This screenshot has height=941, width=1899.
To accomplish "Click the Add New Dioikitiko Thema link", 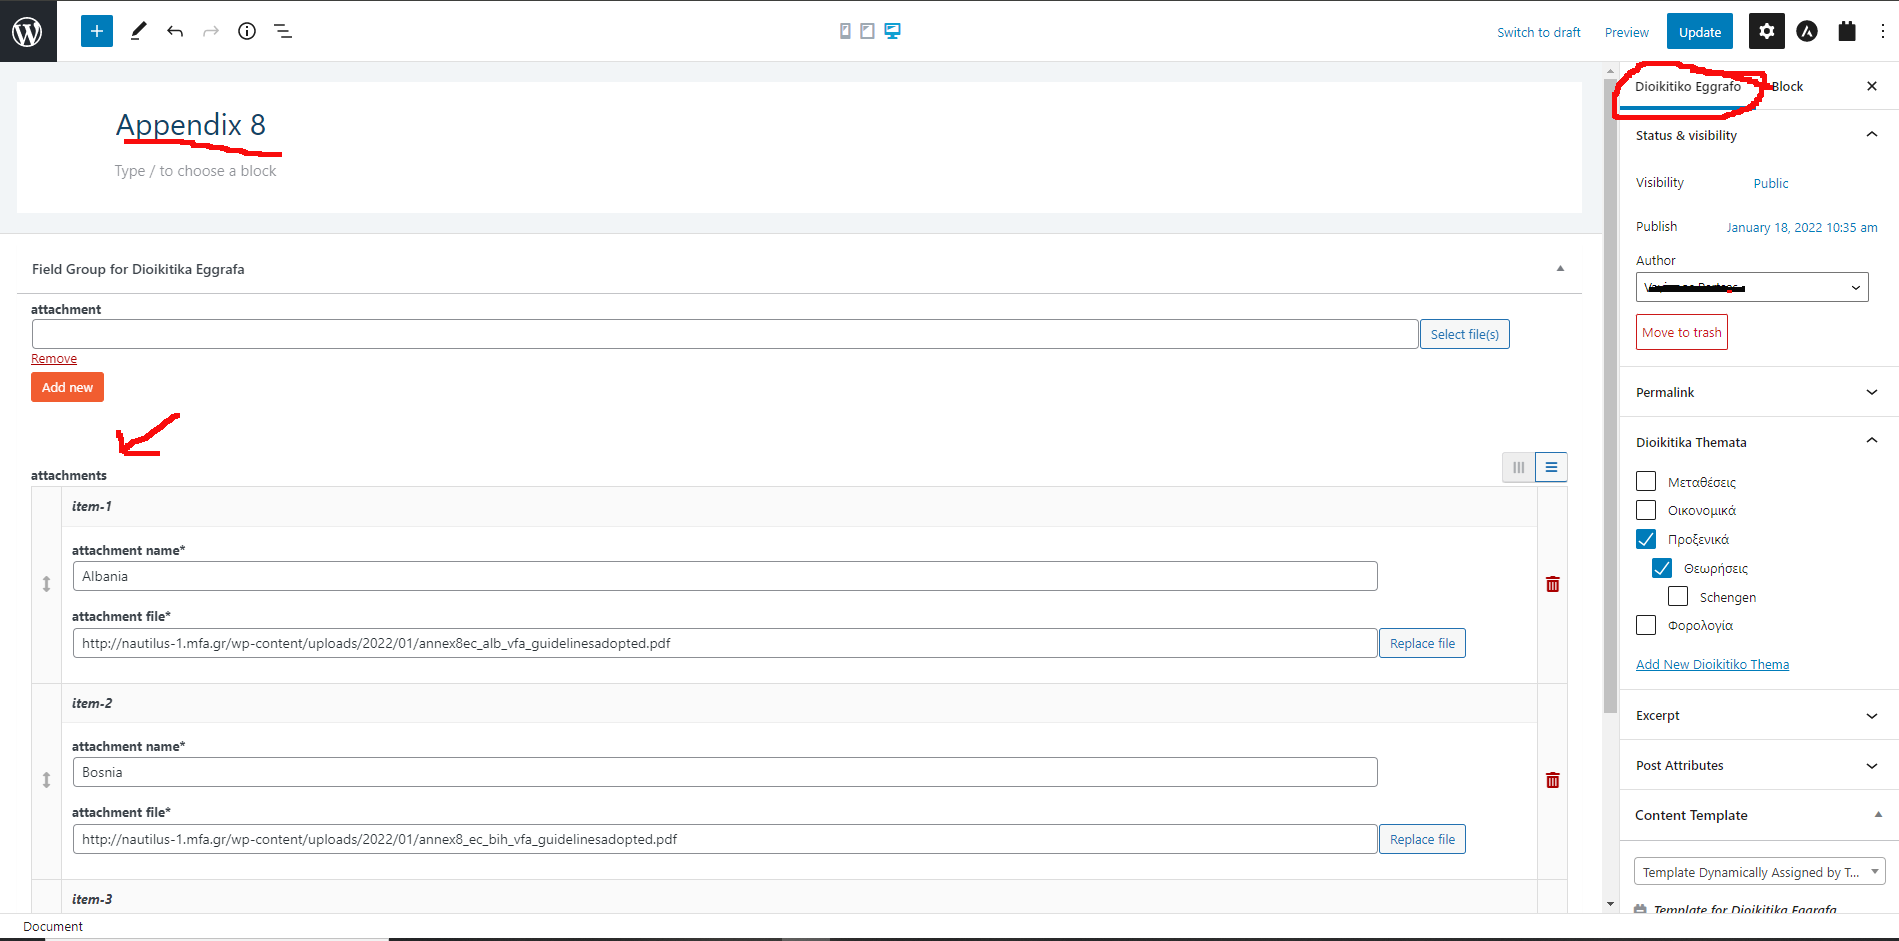I will point(1712,665).
